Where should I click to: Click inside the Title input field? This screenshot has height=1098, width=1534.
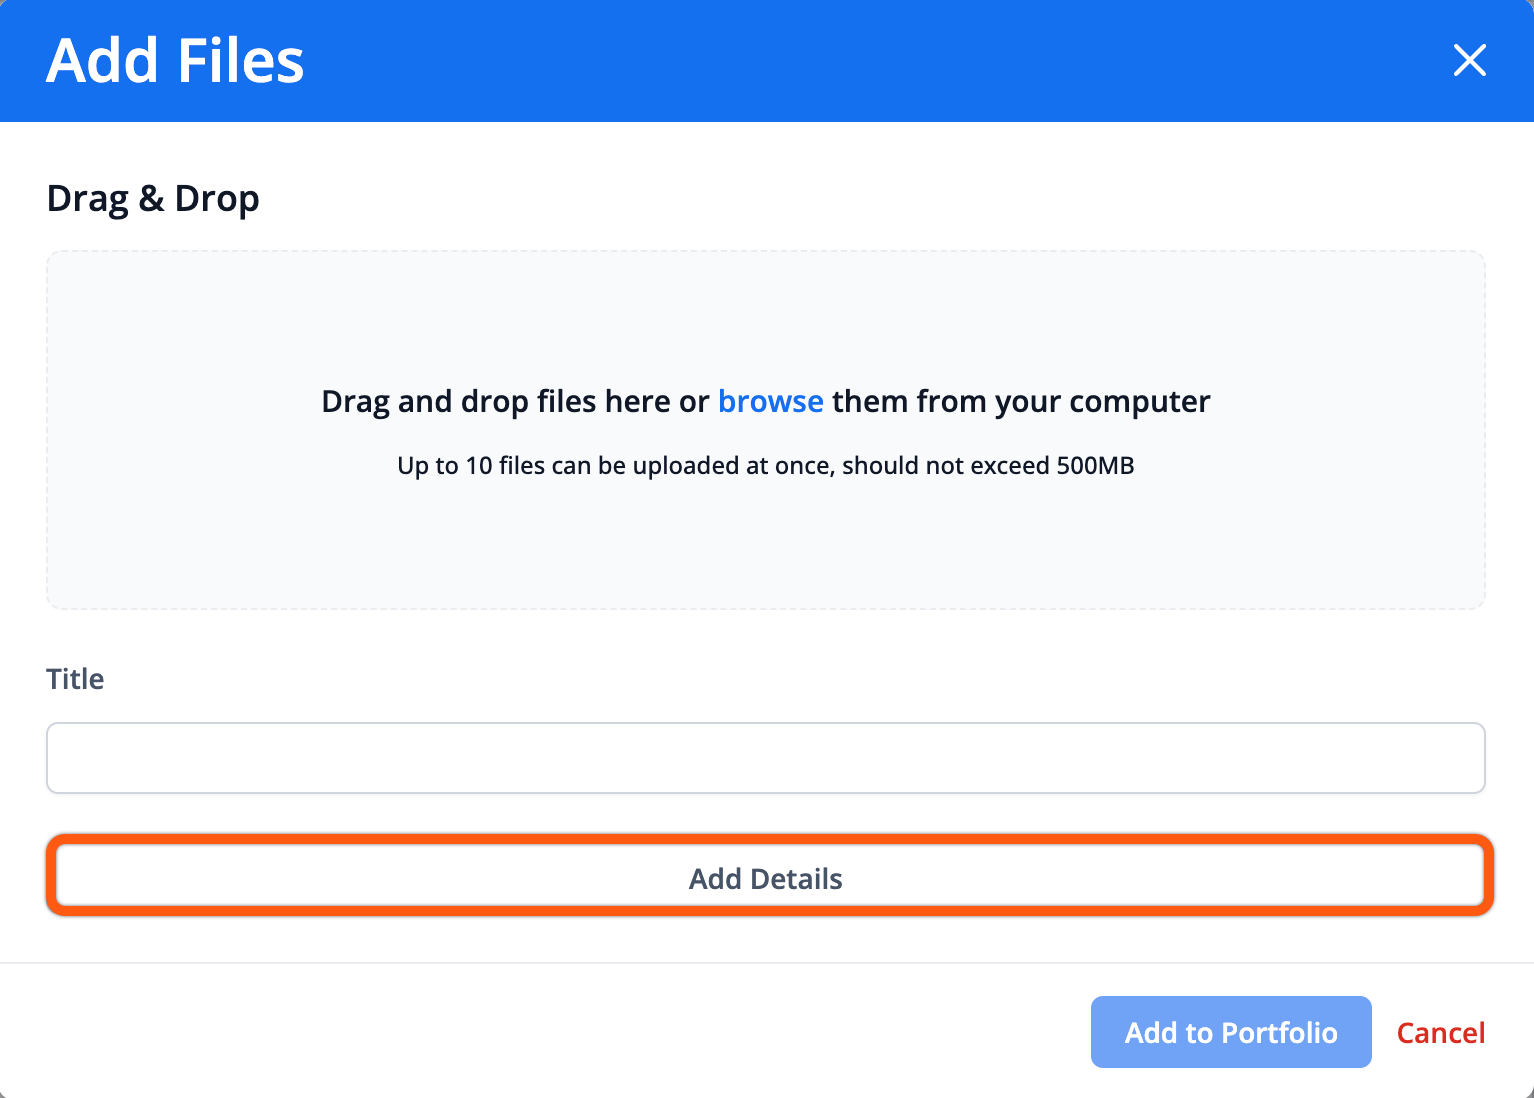pyautogui.click(x=765, y=758)
